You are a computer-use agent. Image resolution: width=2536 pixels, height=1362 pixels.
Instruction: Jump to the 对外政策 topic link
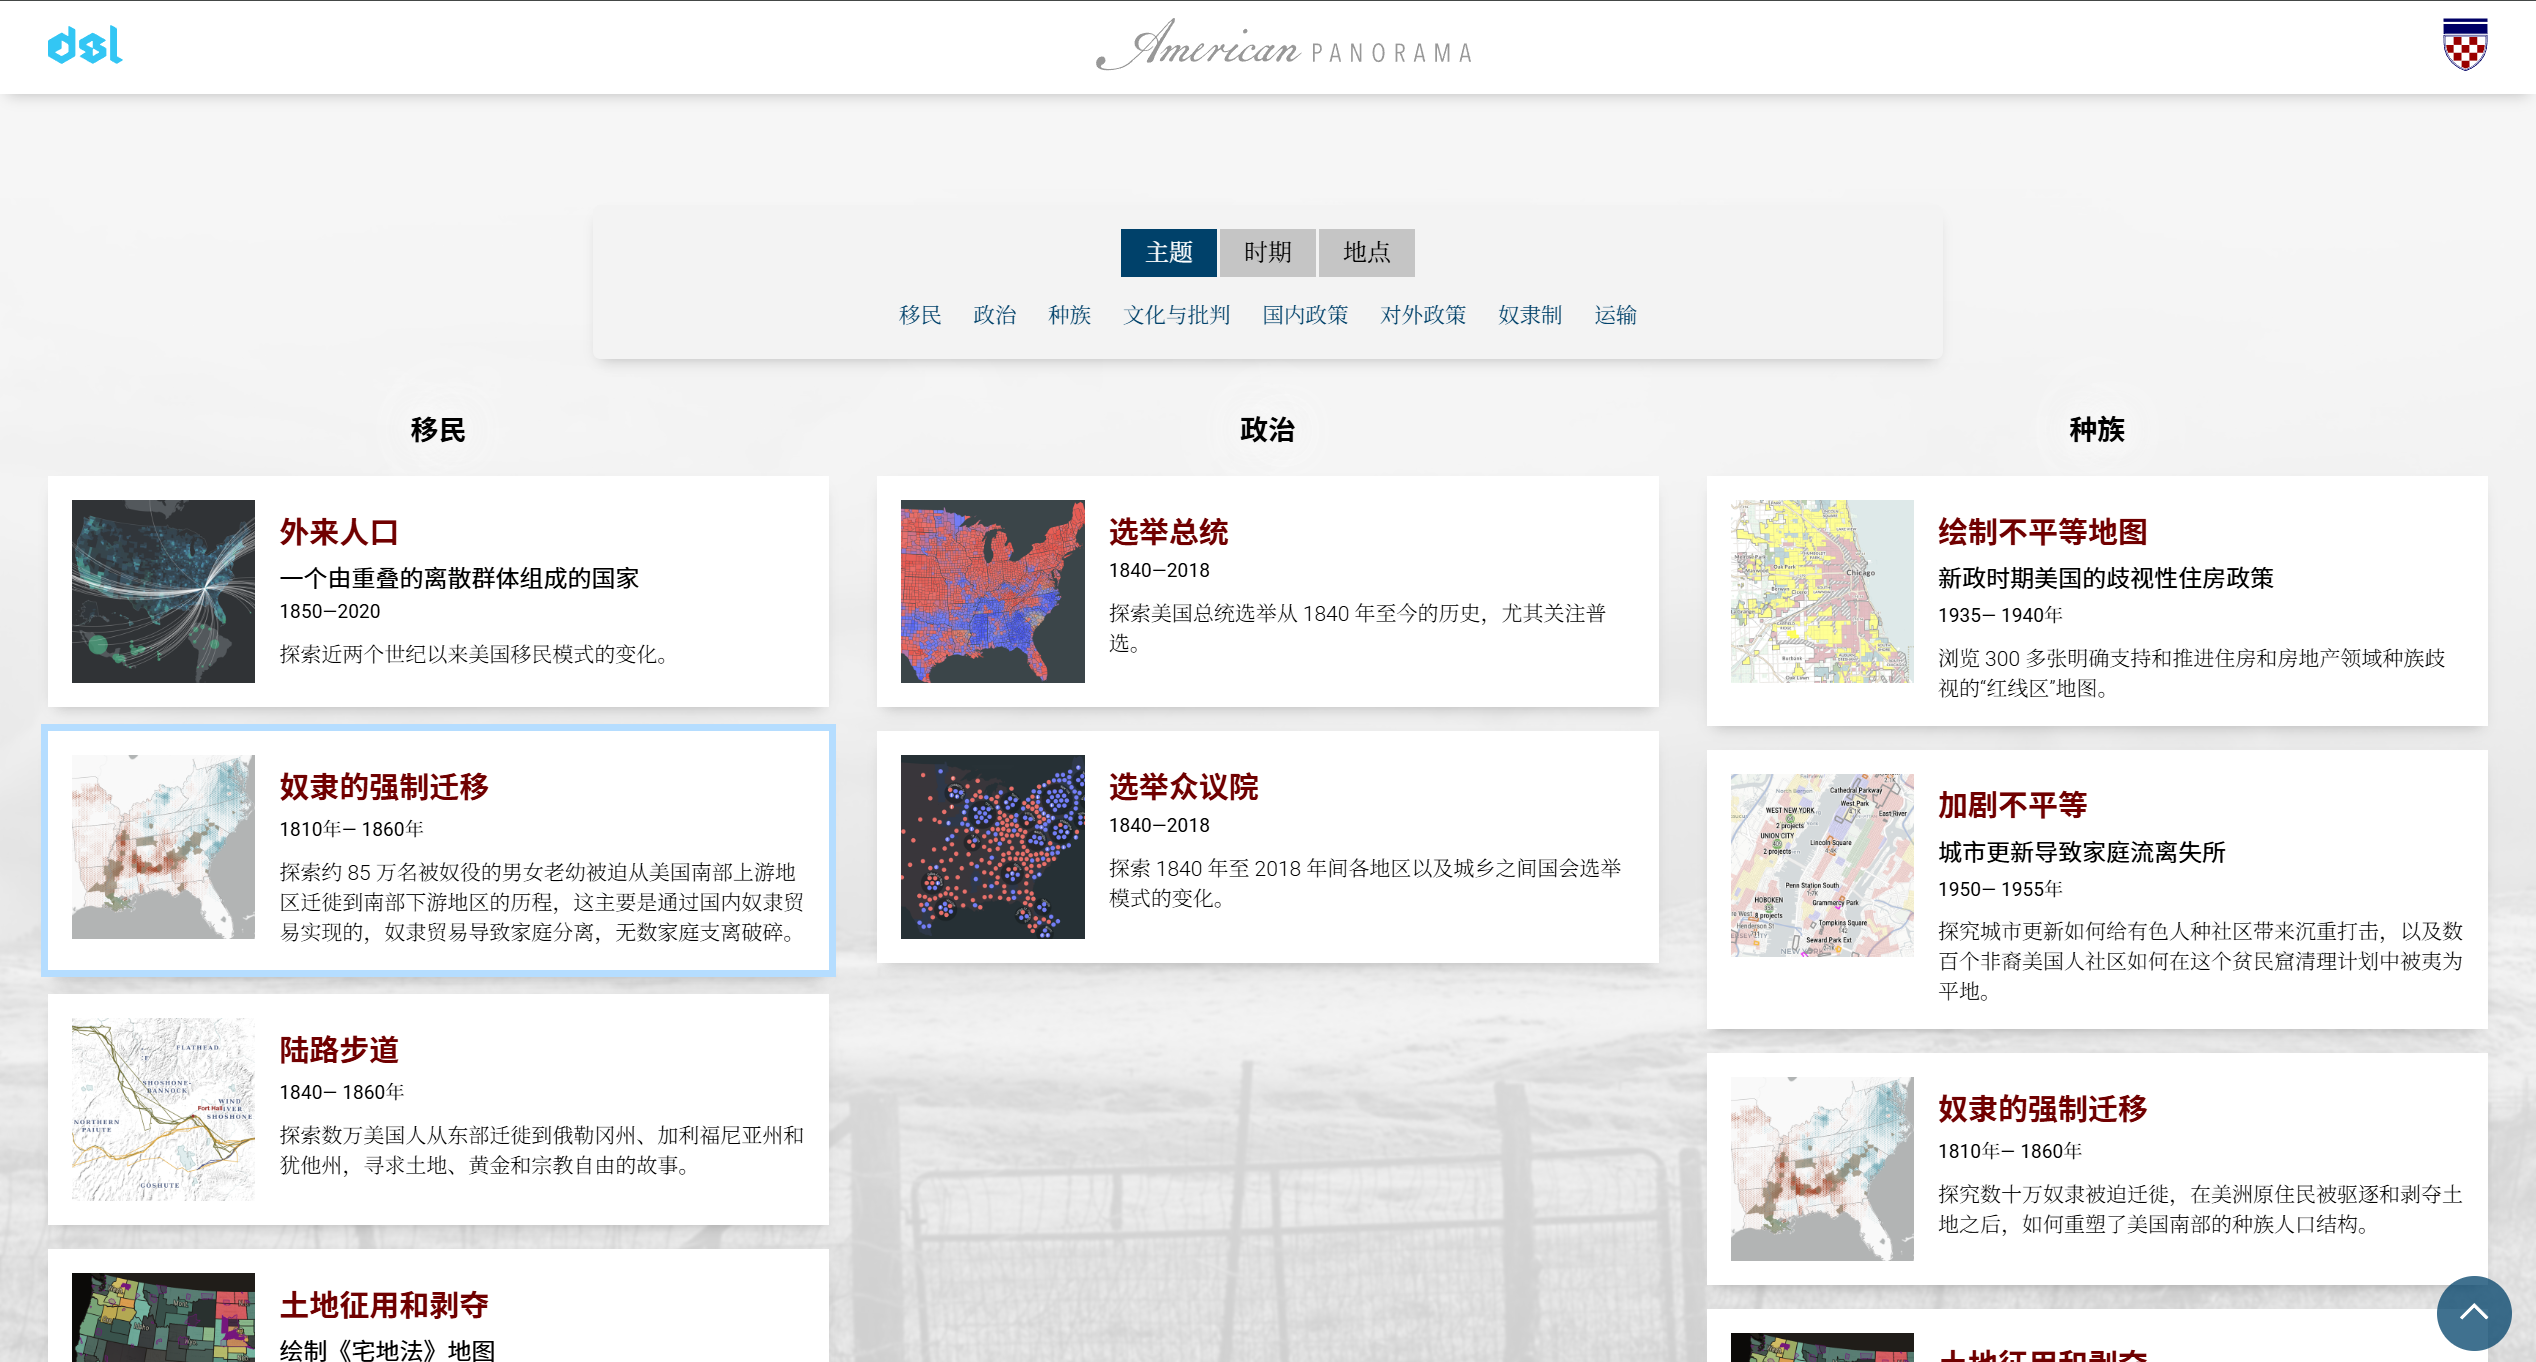pos(1422,315)
